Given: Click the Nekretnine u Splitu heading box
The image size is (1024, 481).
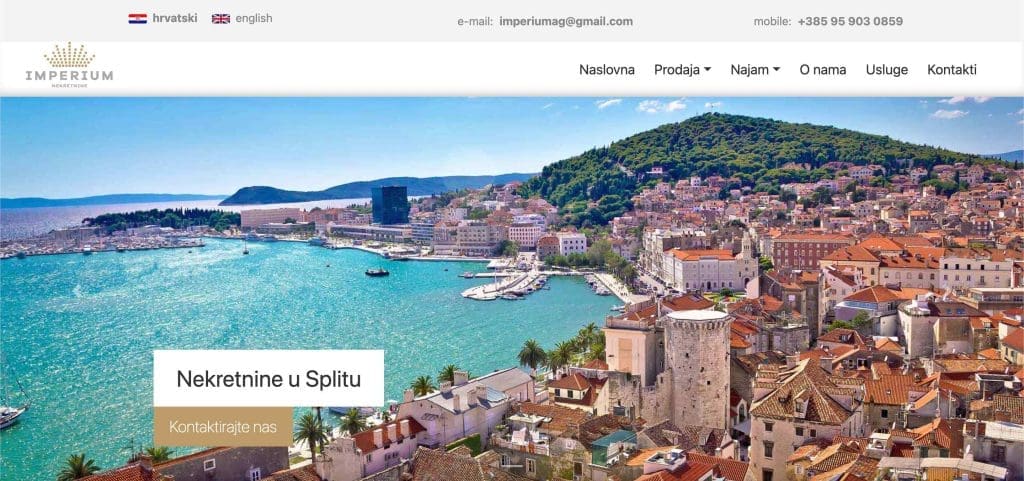Looking at the screenshot, I should [x=268, y=379].
